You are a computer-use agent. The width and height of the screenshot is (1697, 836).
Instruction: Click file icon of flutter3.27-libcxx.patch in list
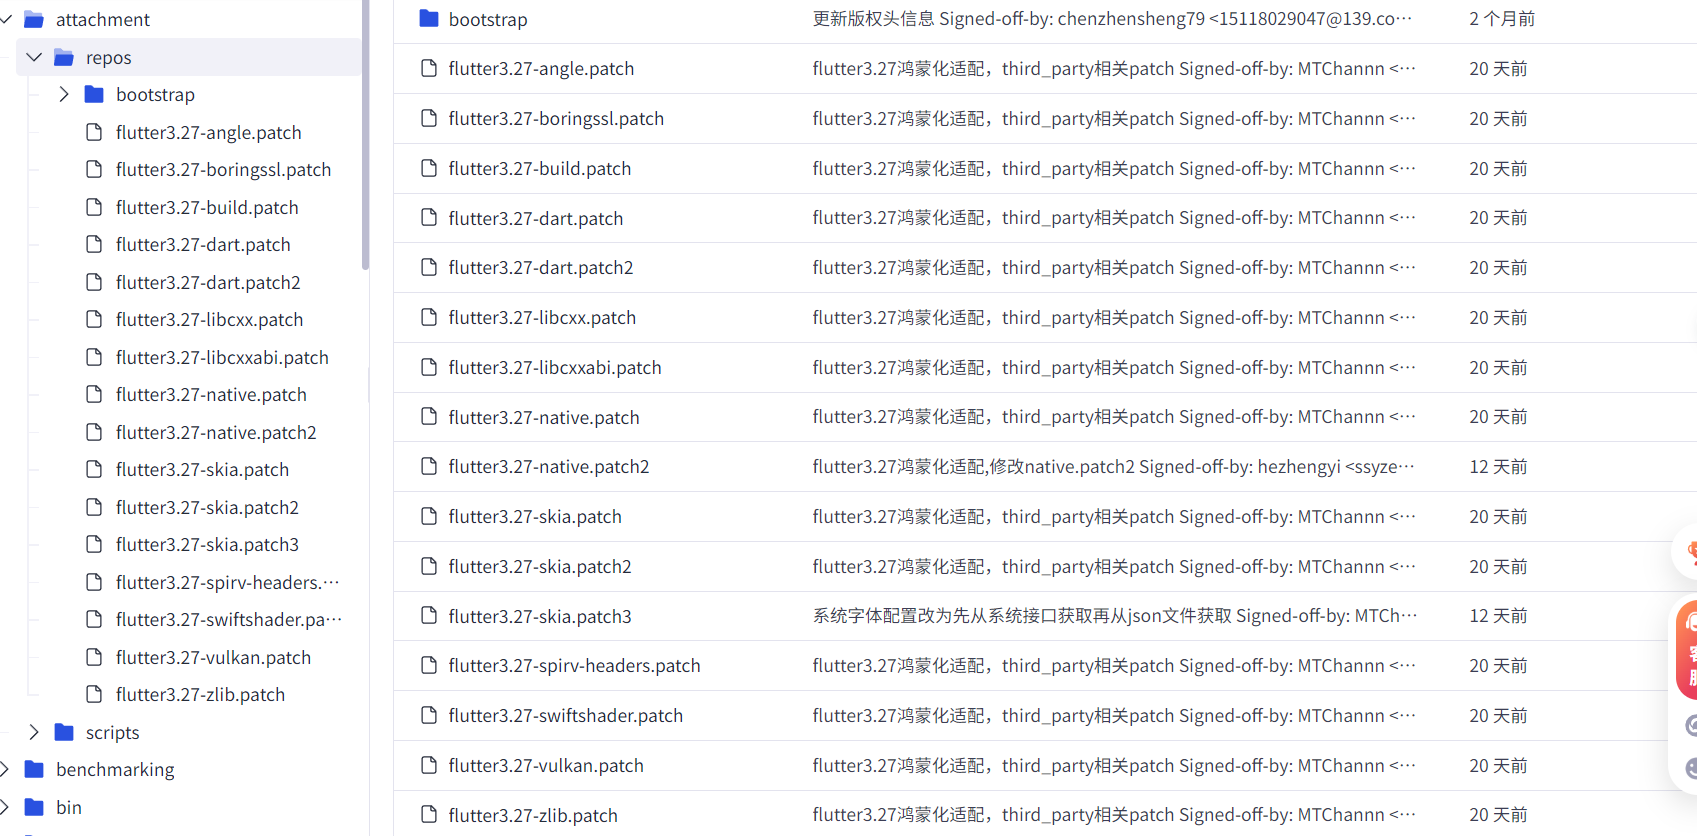429,317
